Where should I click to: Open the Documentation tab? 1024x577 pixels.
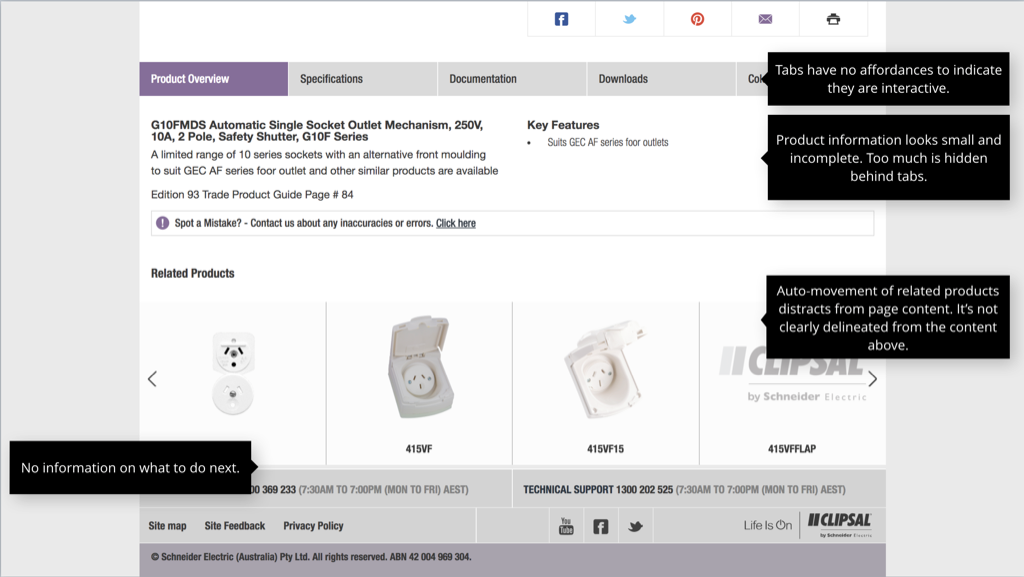(483, 79)
